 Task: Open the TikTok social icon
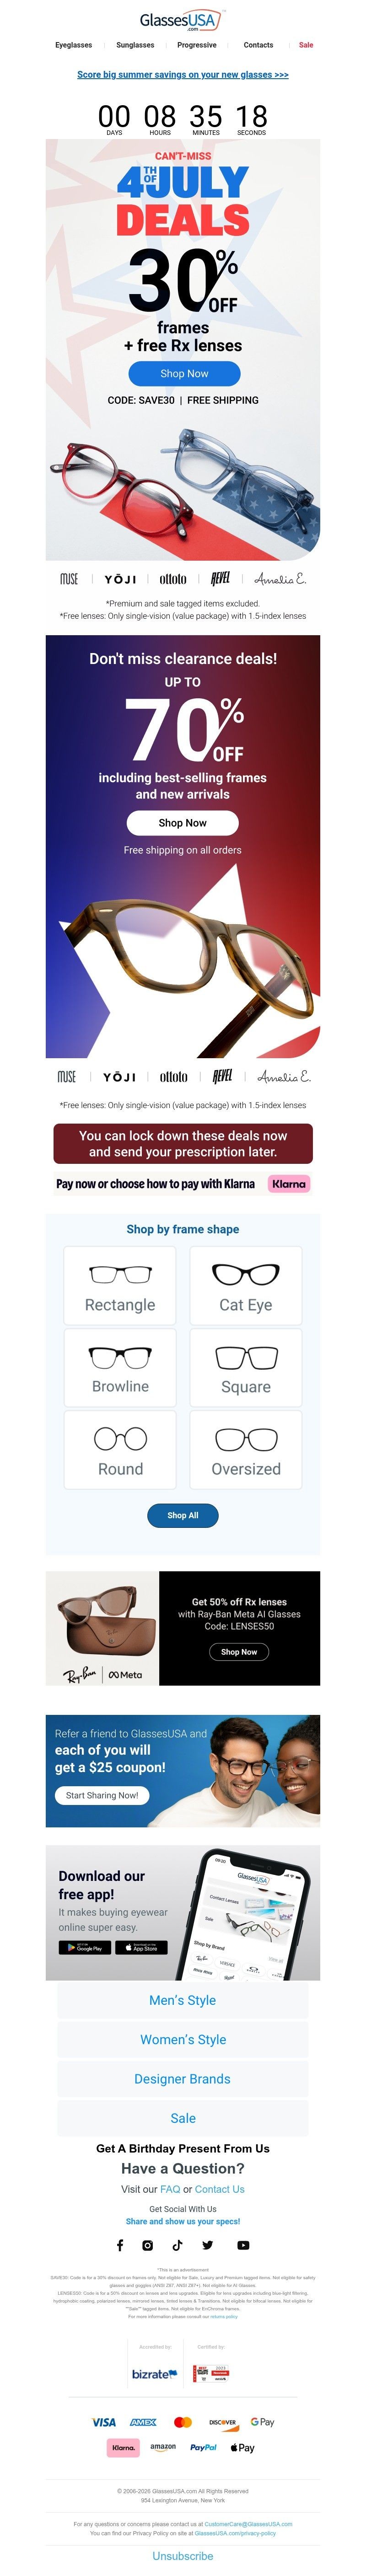coord(177,2245)
